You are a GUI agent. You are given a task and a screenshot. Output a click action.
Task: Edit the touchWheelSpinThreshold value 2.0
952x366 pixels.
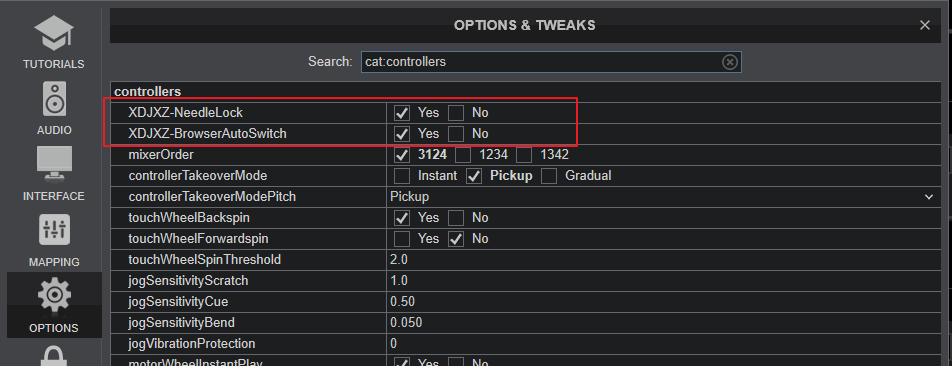[663, 260]
